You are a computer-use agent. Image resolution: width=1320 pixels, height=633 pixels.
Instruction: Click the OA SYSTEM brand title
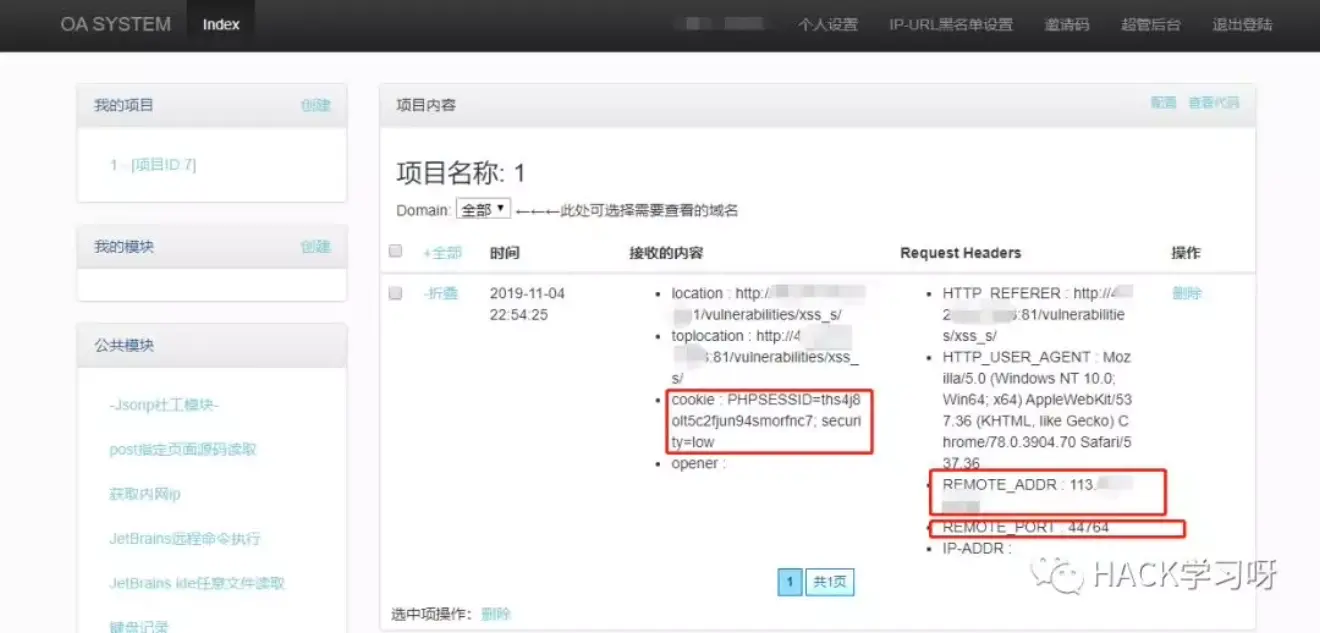116,24
